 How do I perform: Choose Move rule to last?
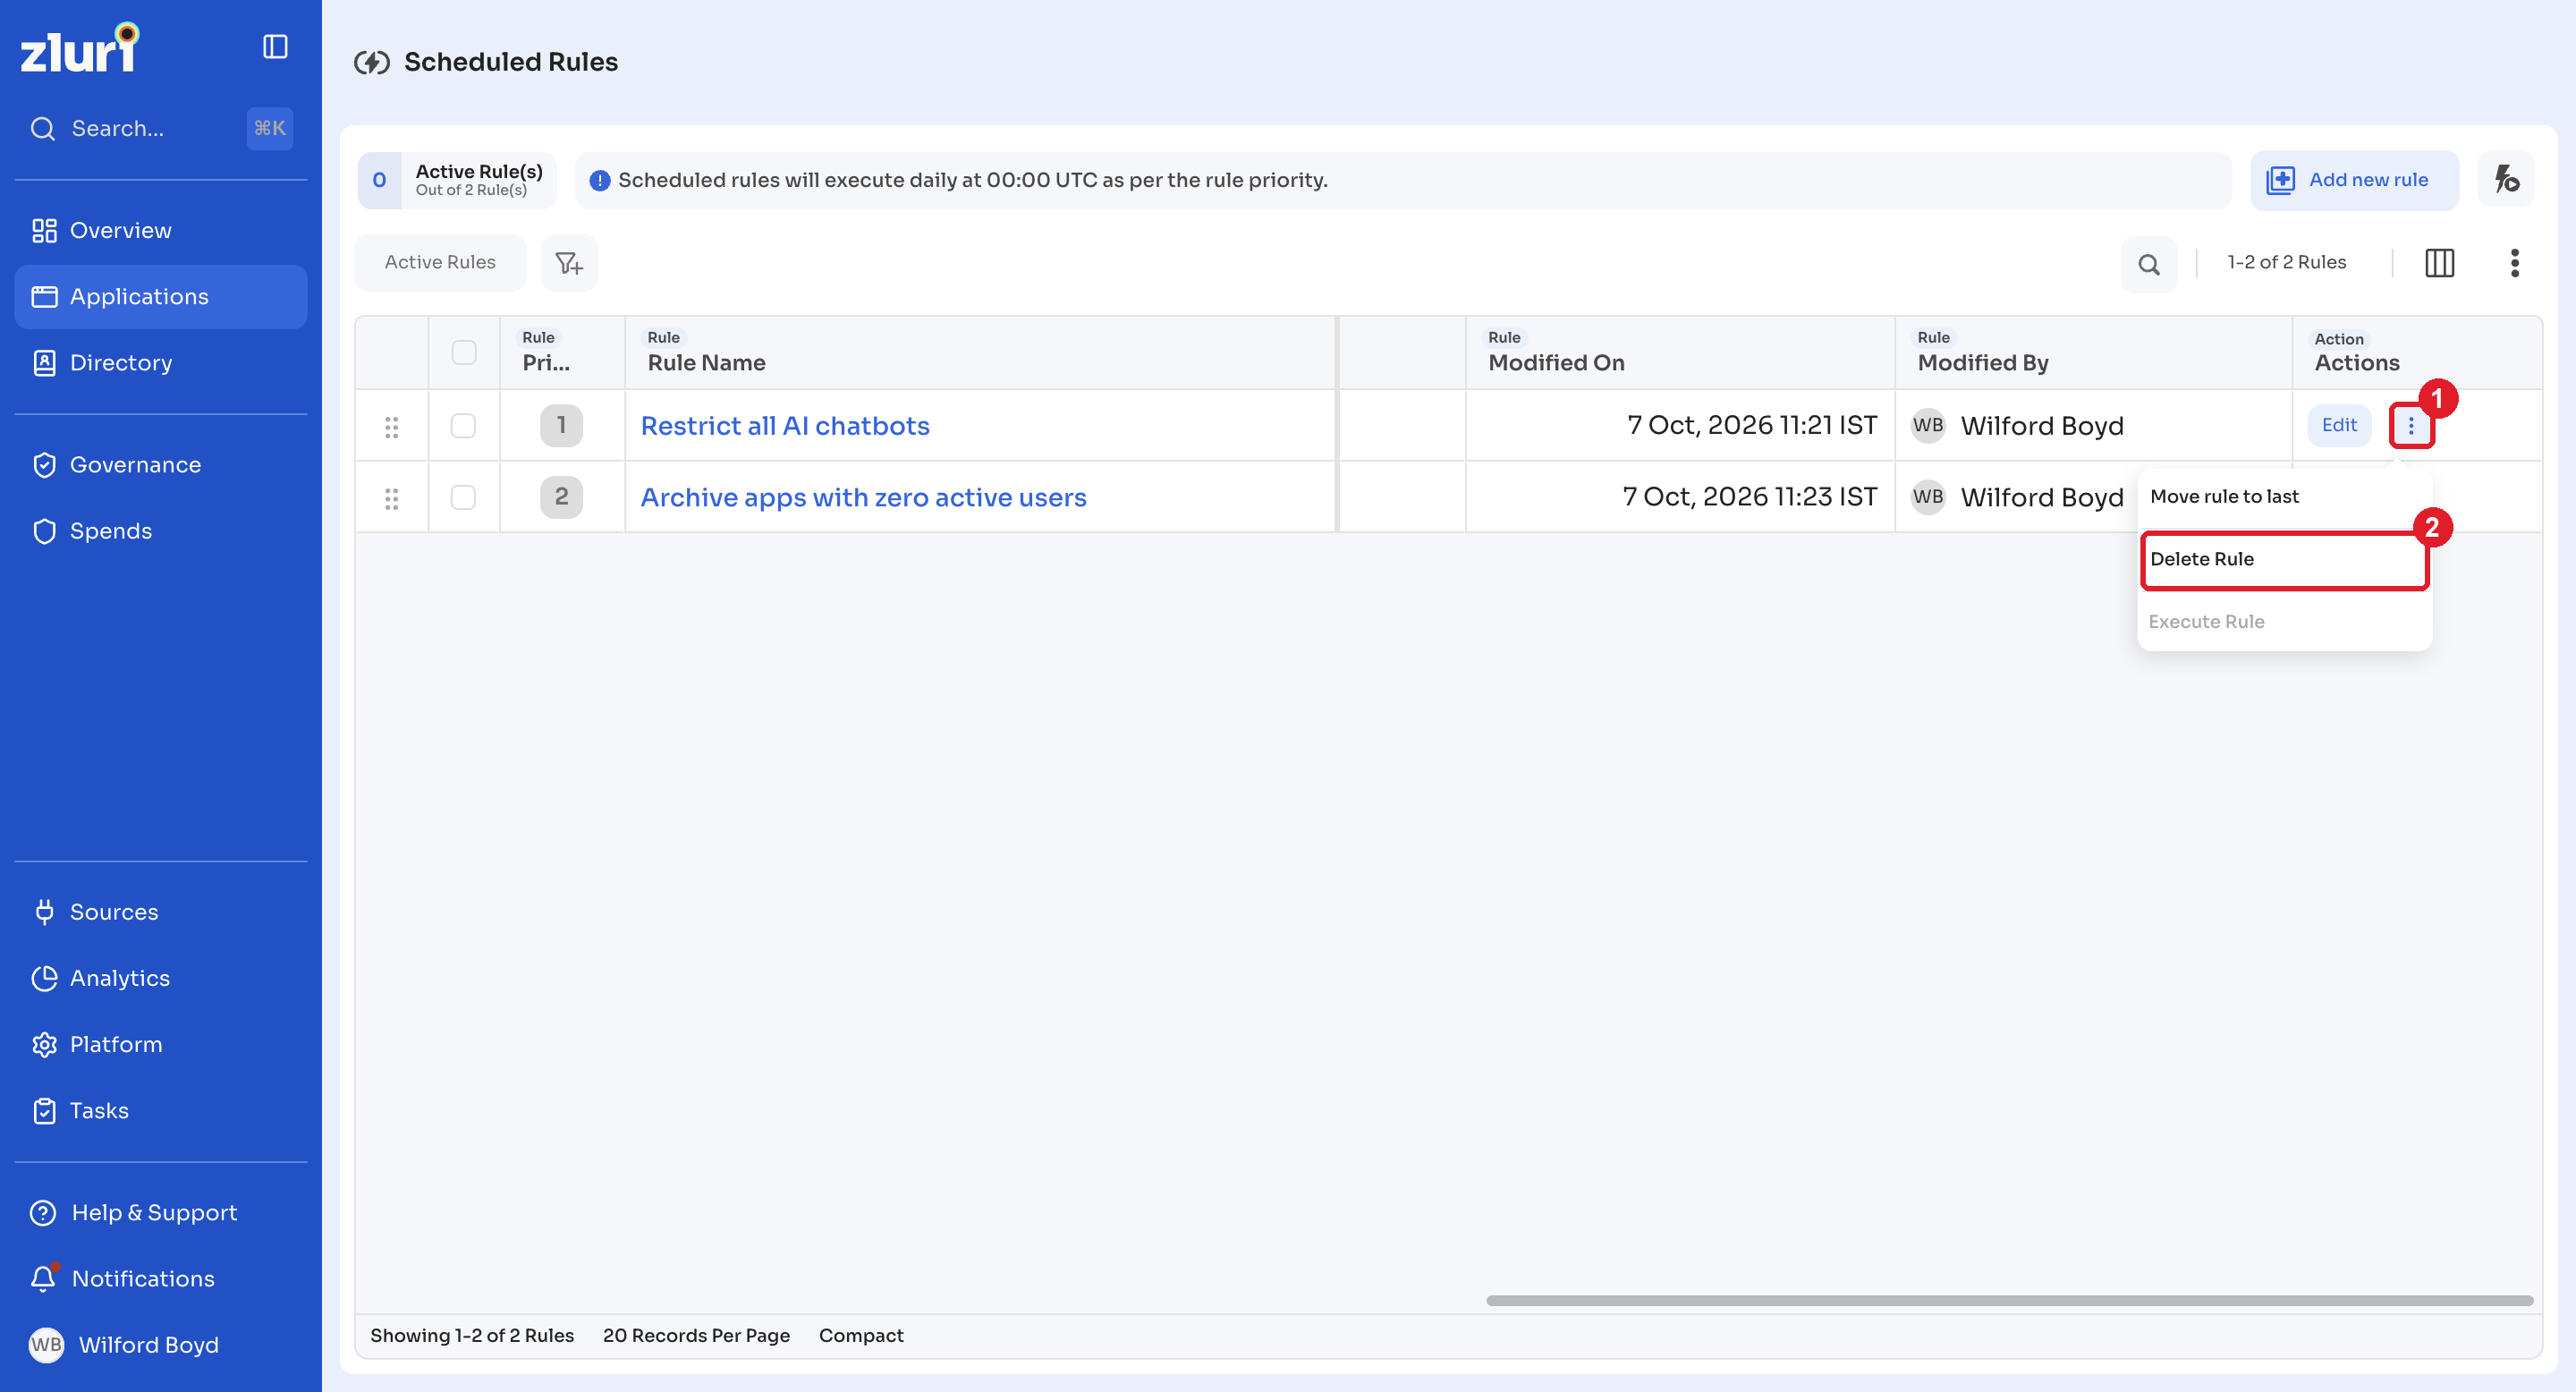click(x=2284, y=497)
